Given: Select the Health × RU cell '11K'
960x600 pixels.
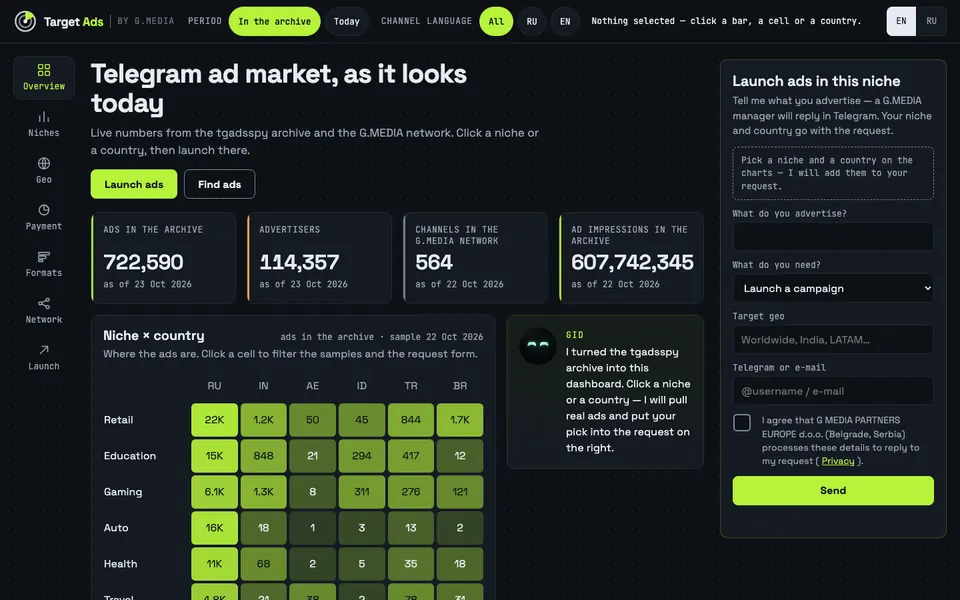Looking at the screenshot, I should [214, 564].
